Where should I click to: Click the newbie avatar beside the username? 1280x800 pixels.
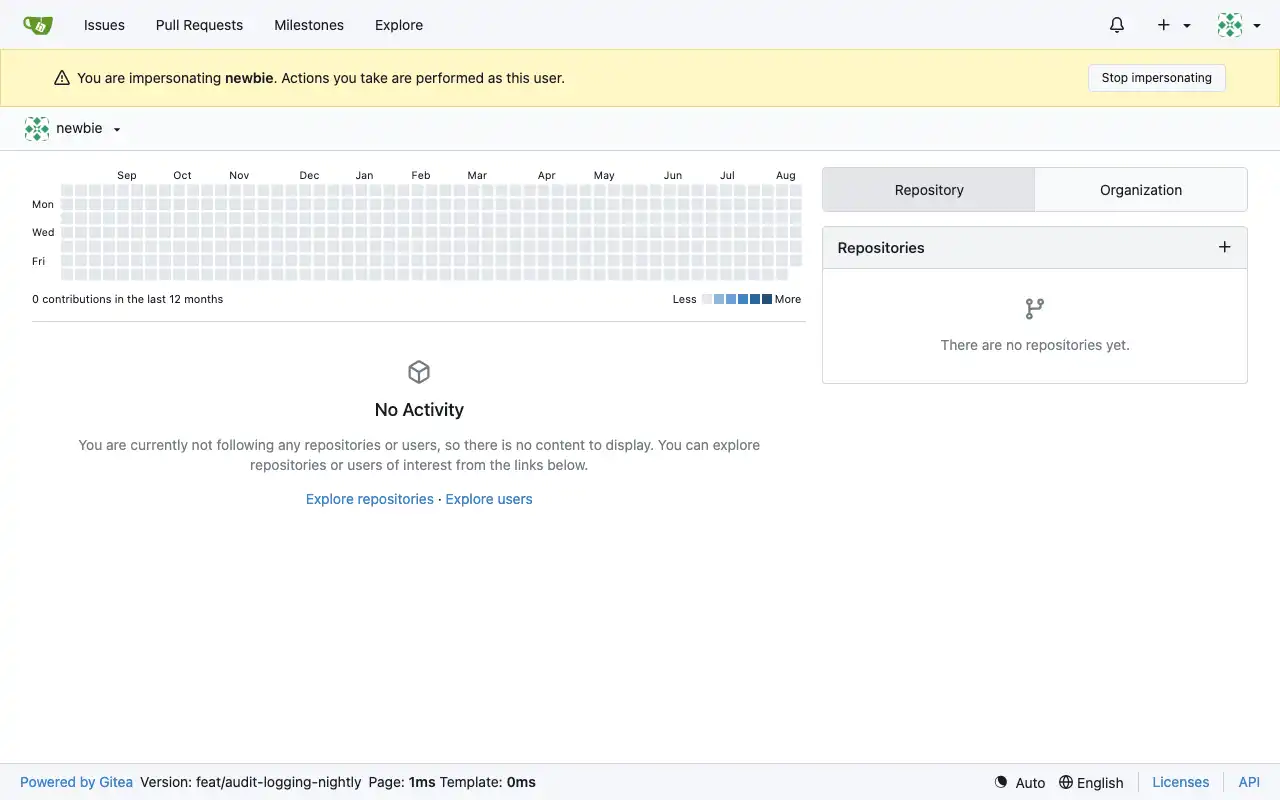[37, 129]
